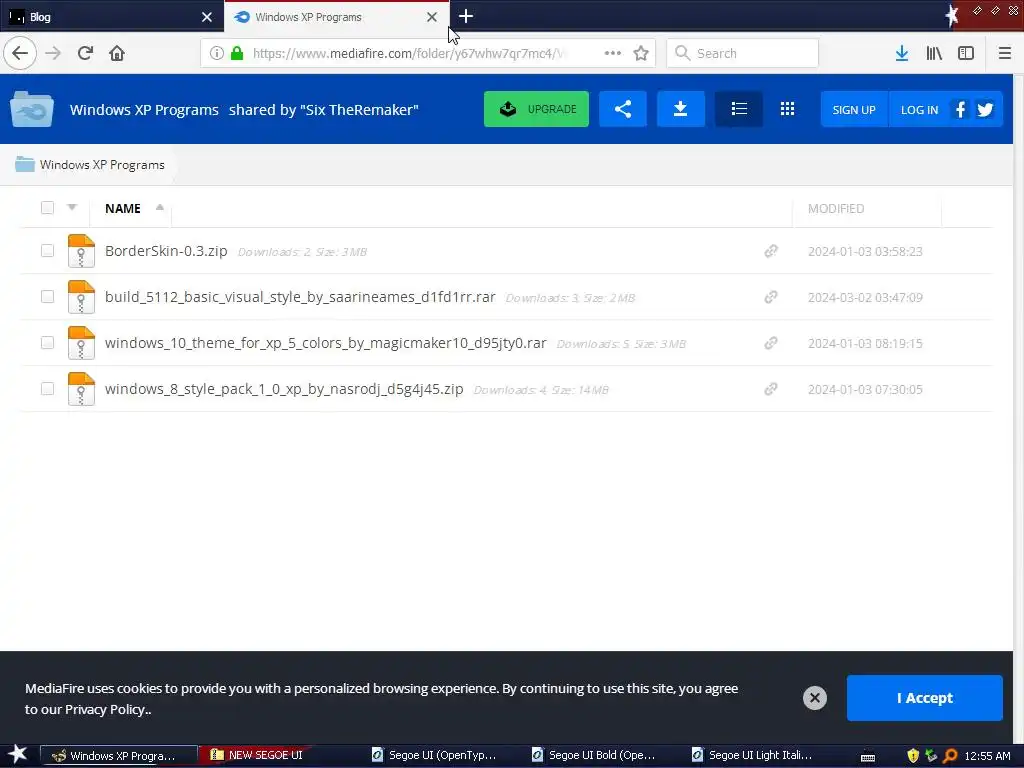Screen dimensions: 1024x768
Task: Sort by NAME column arrow
Action: (159, 208)
